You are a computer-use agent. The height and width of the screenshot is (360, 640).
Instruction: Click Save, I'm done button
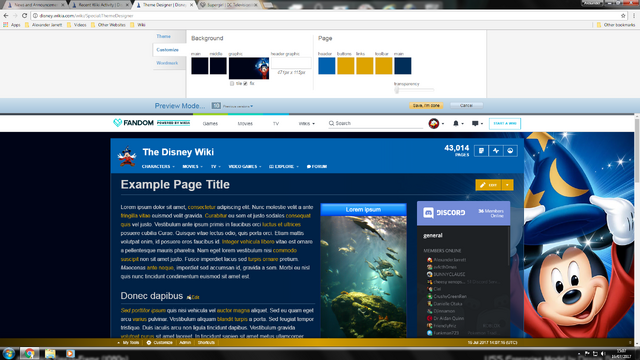coord(426,105)
